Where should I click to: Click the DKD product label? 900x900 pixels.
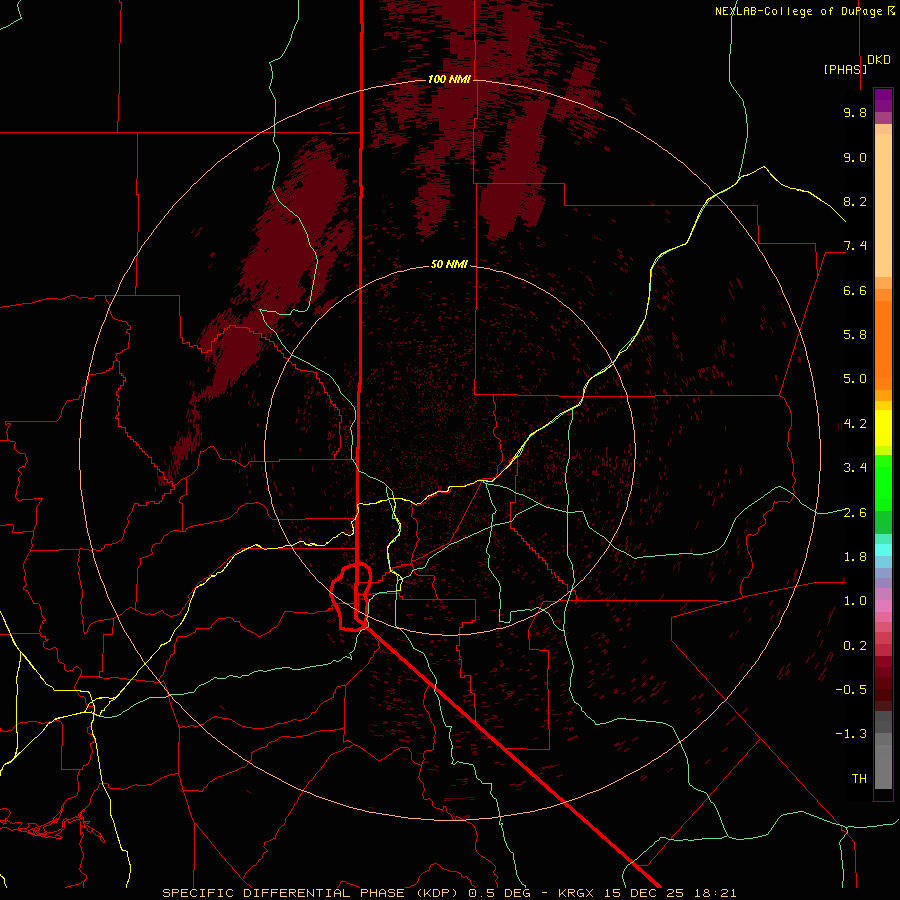pyautogui.click(x=879, y=60)
